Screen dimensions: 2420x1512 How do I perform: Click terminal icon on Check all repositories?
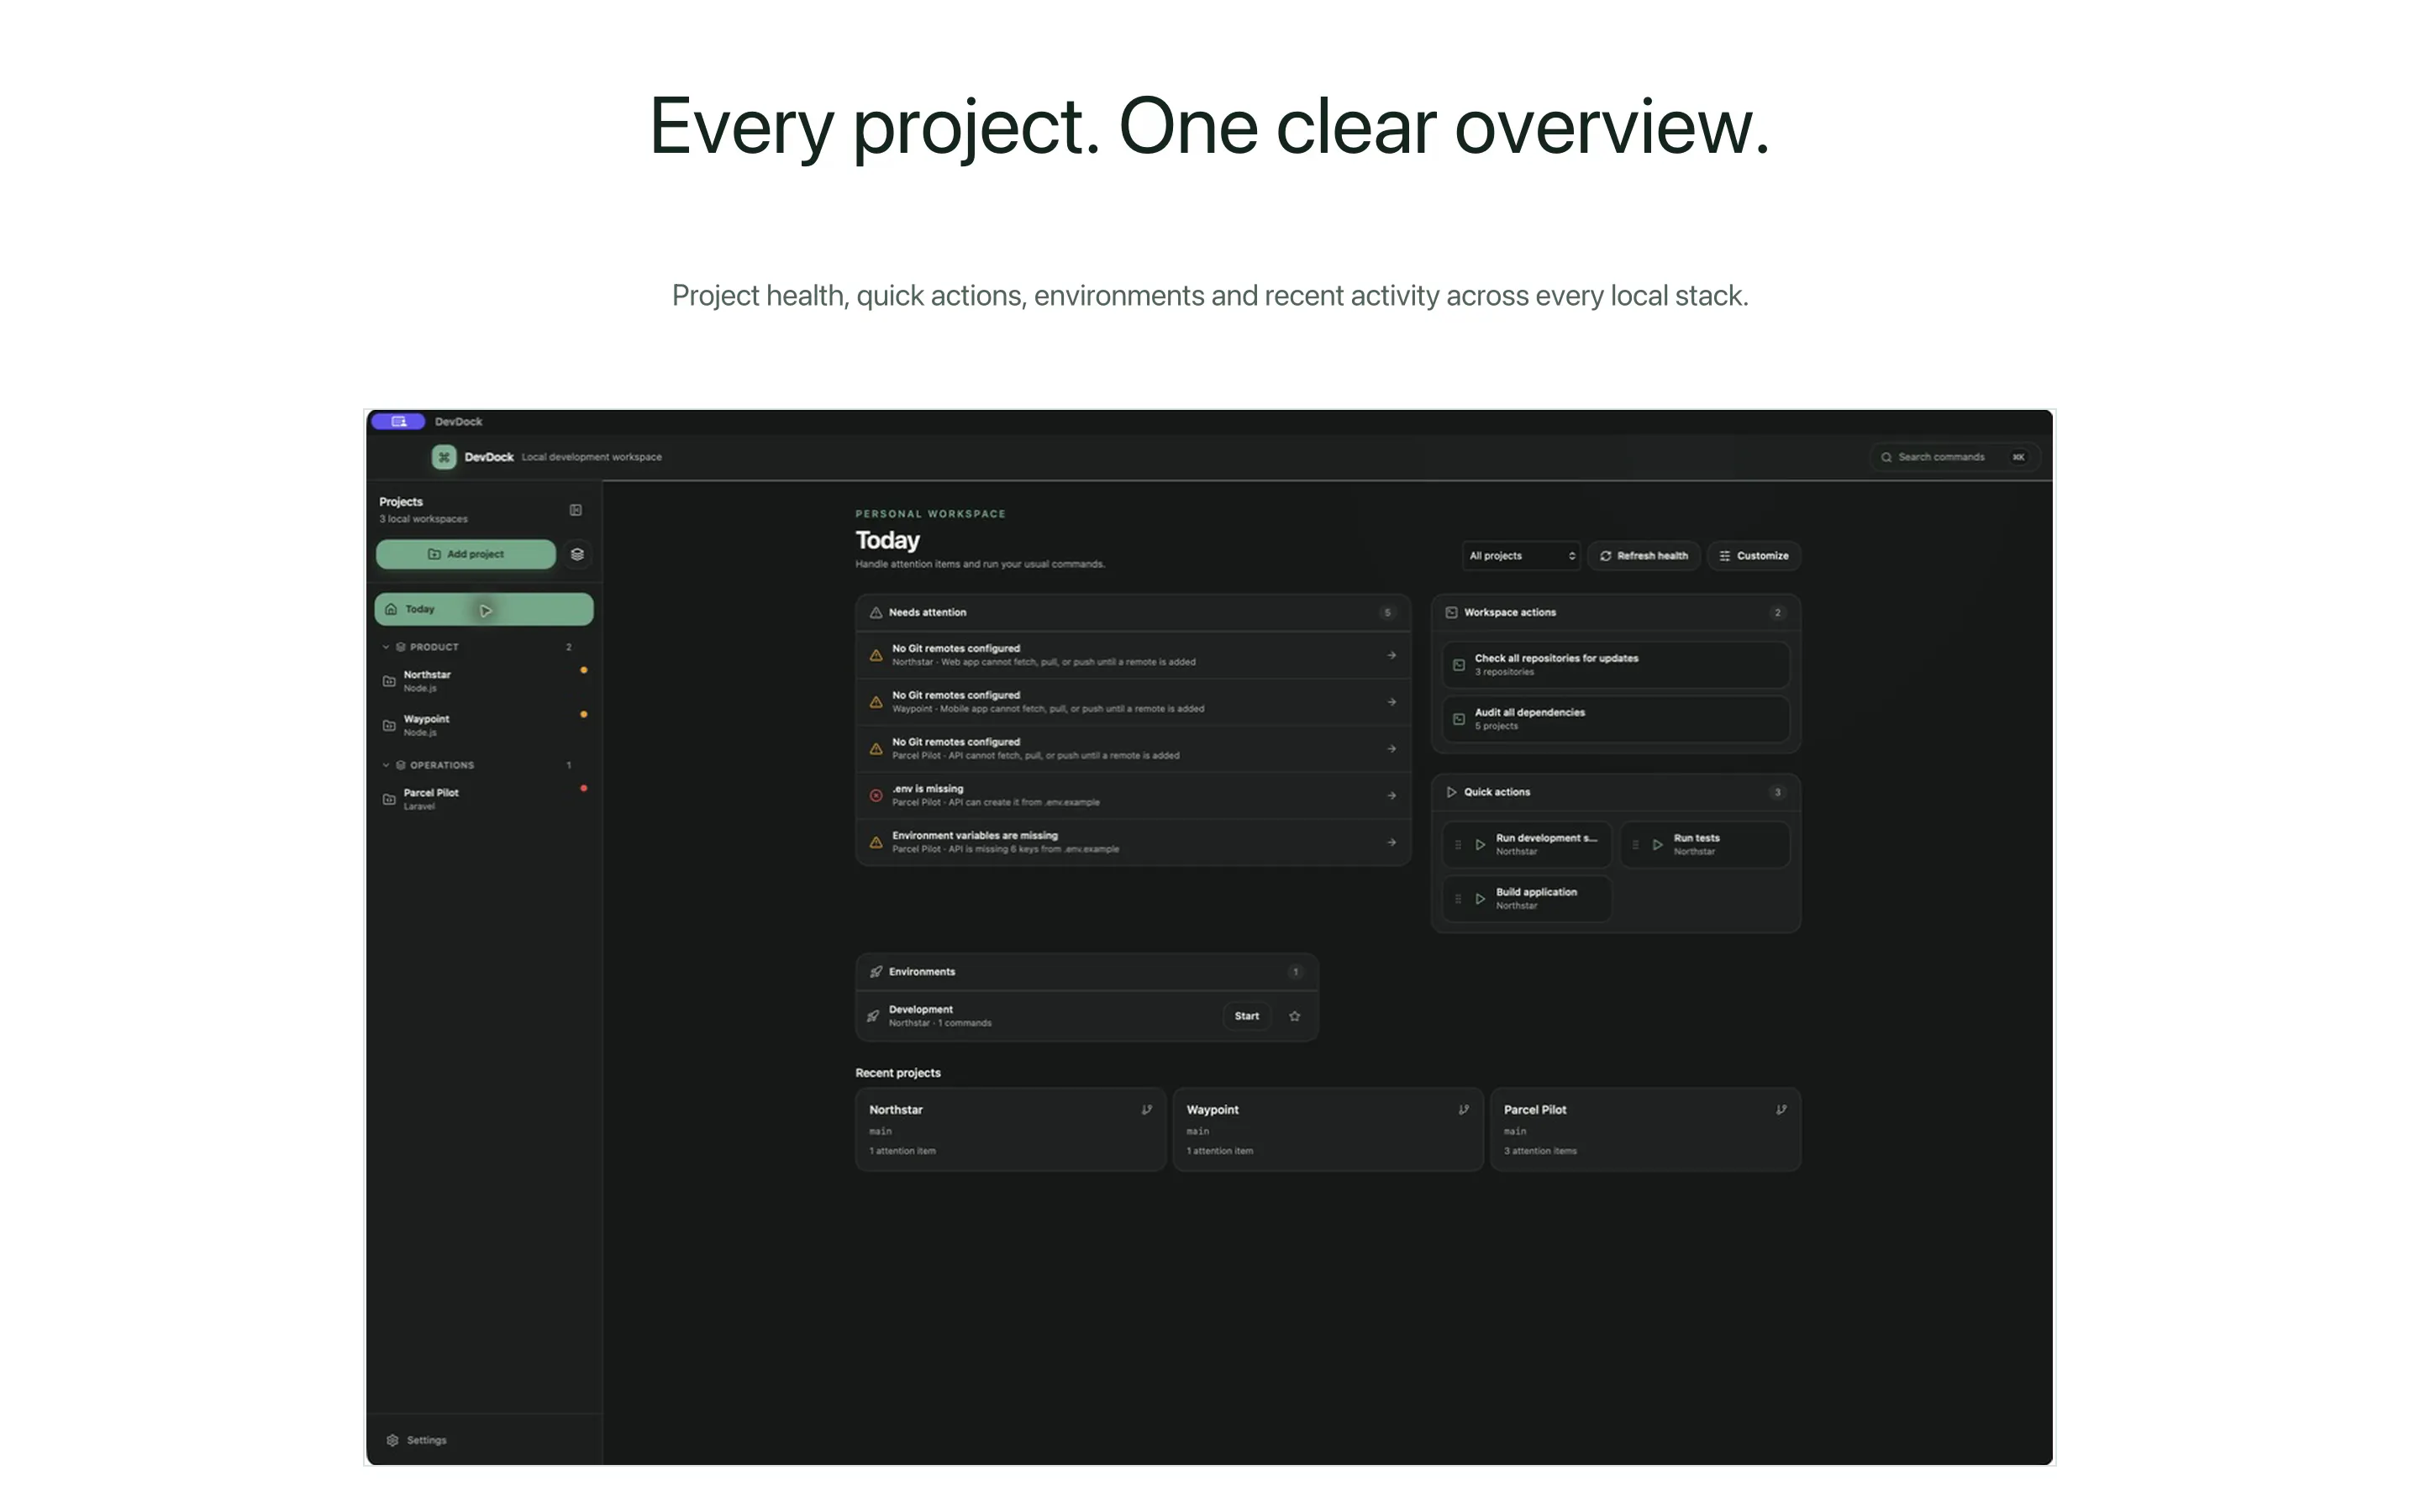pos(1459,664)
